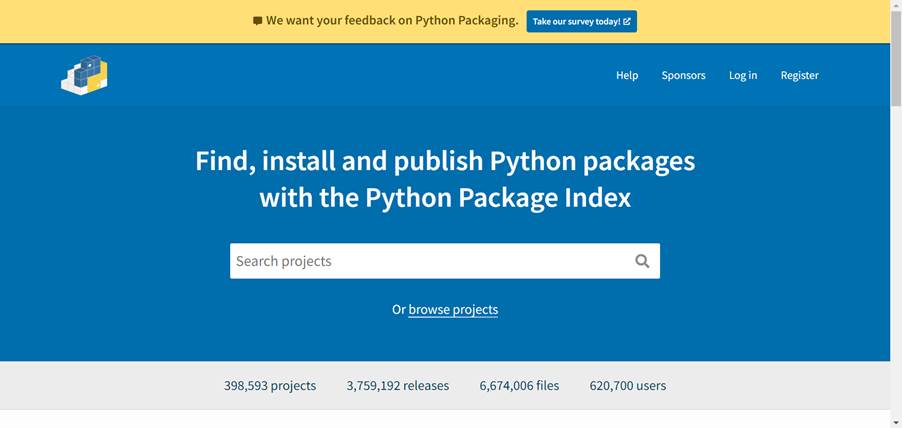The height and width of the screenshot is (428, 902).
Task: Click the magnifying glass search icon
Action: (x=642, y=261)
